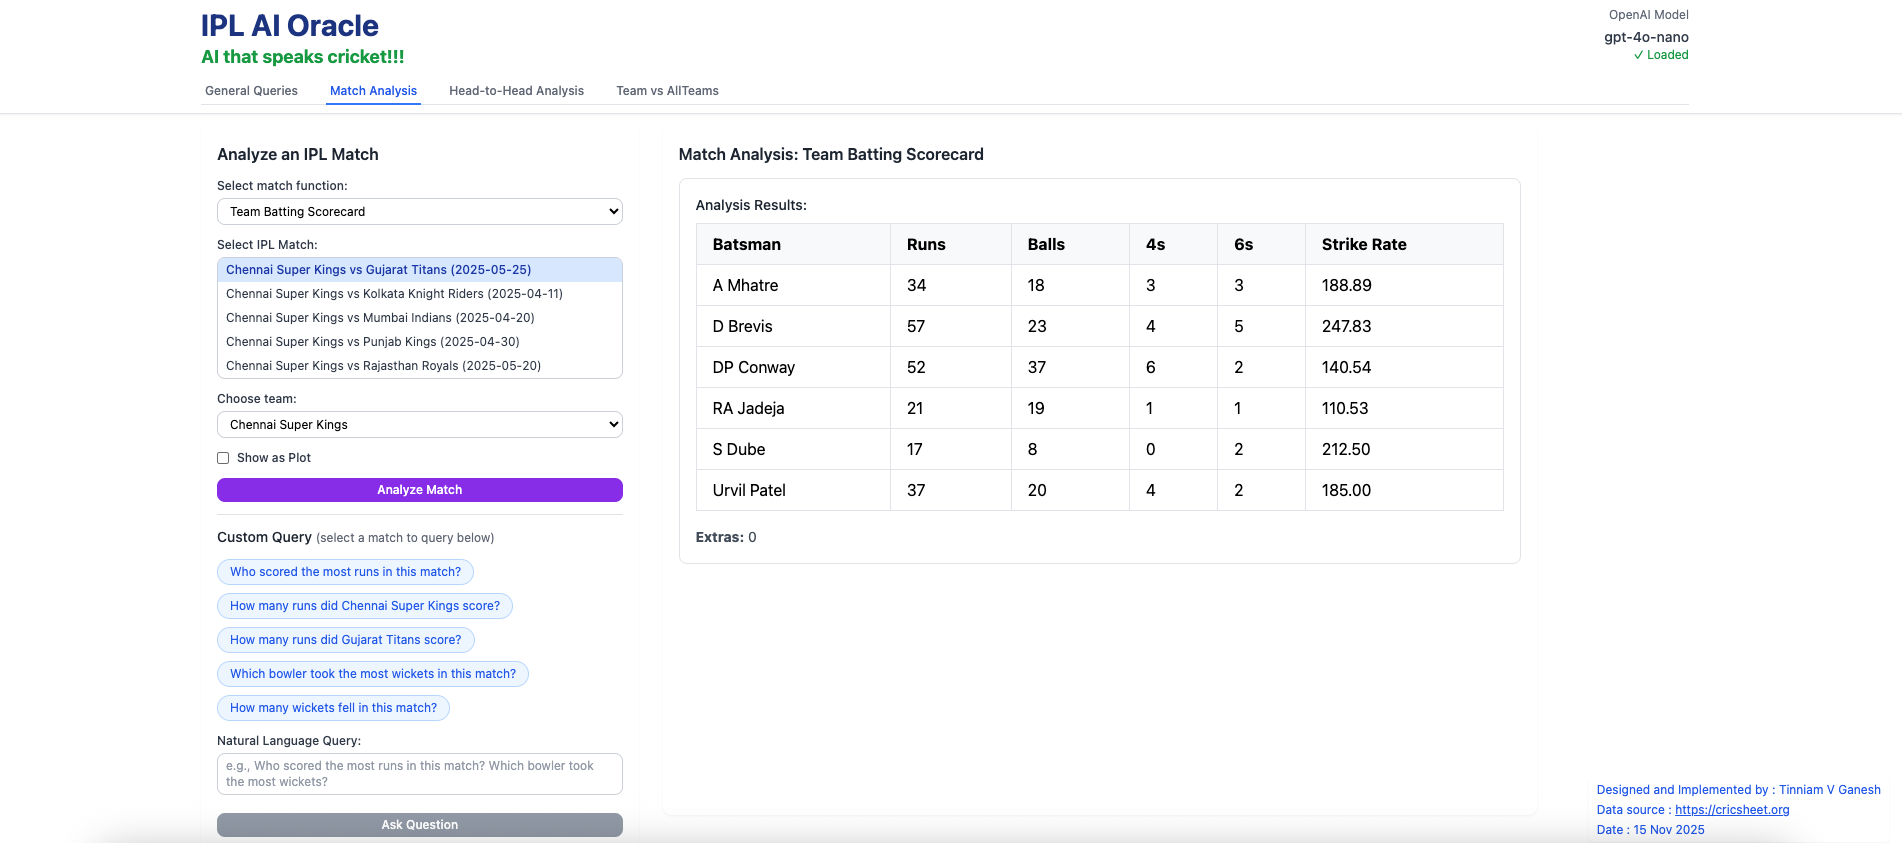This screenshot has width=1902, height=843.
Task: Open the General Queries tab
Action: pos(251,91)
